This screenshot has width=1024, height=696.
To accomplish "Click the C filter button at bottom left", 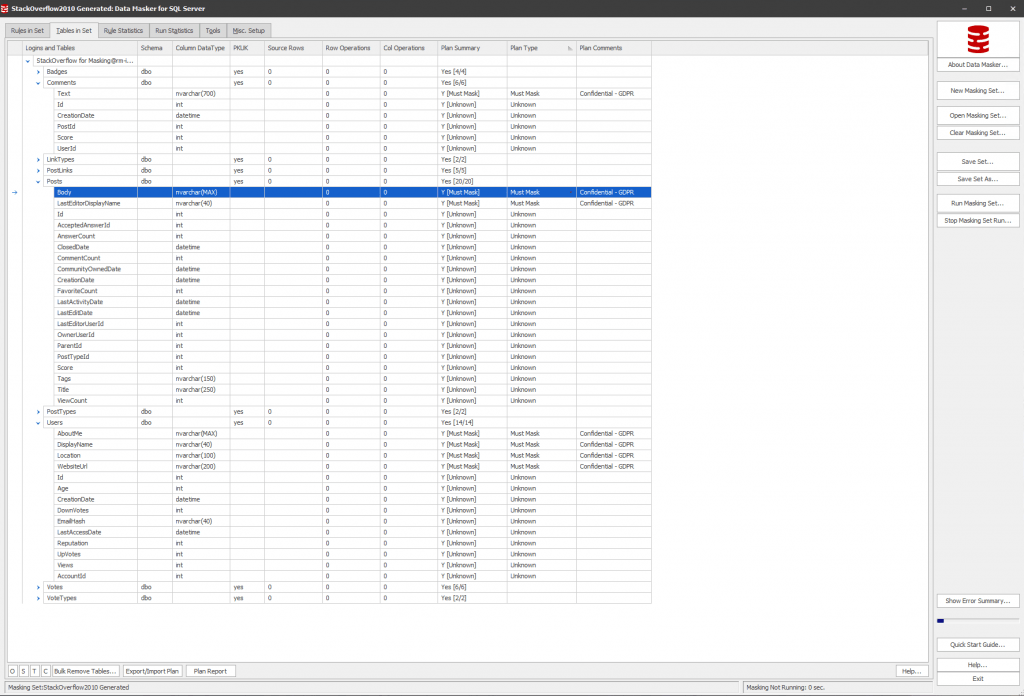I will [46, 671].
